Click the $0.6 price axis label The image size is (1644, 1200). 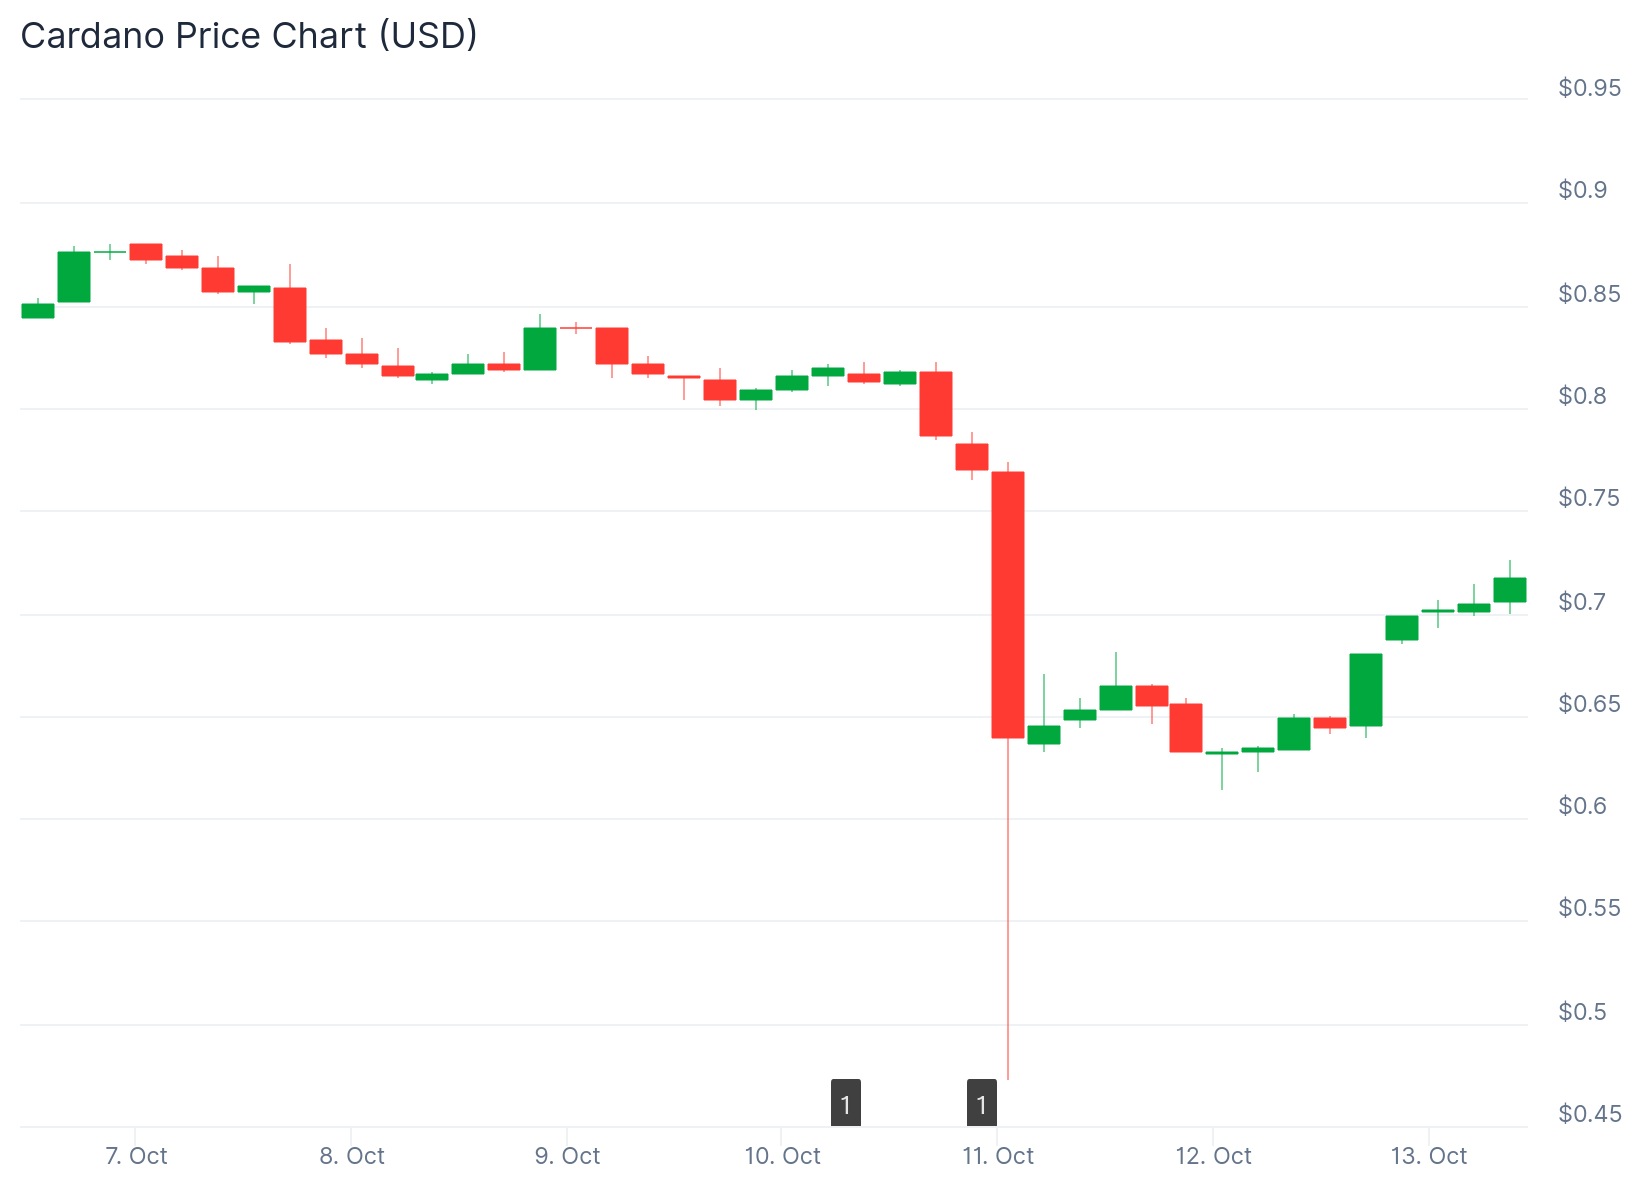[1582, 806]
